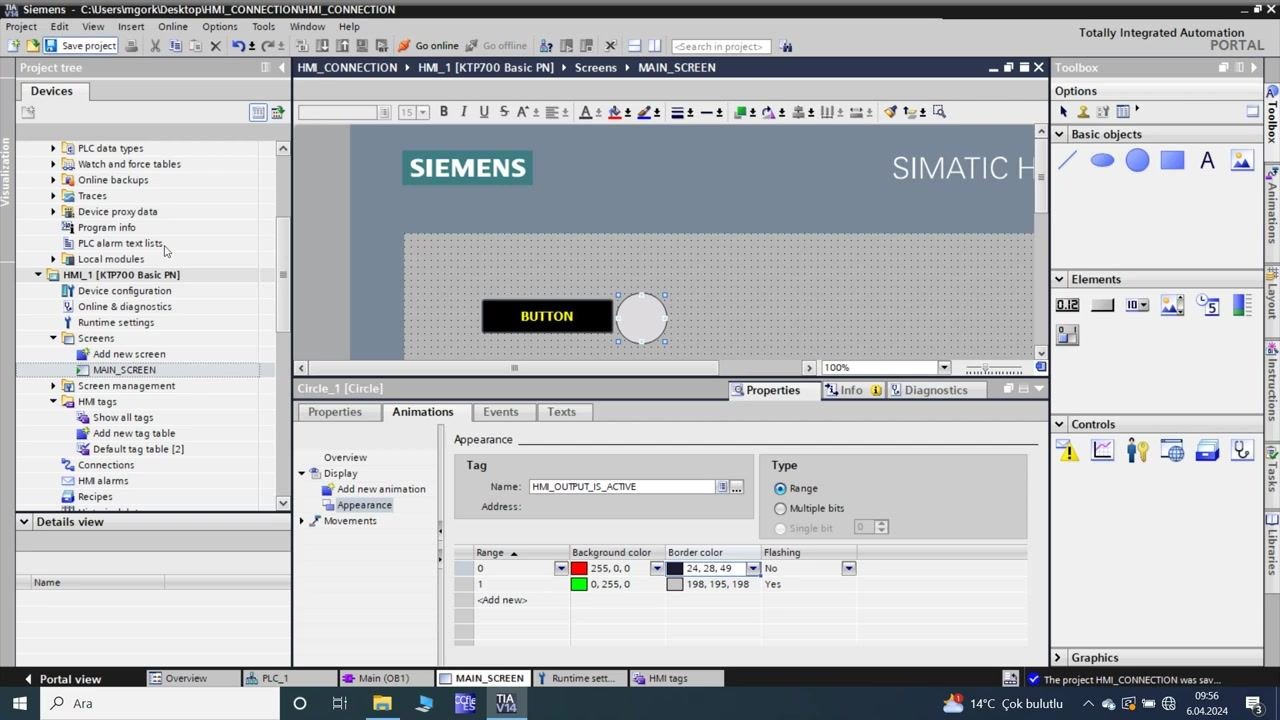1280x720 pixels.
Task: Select the Line tool in Basic objects
Action: coord(1067,160)
